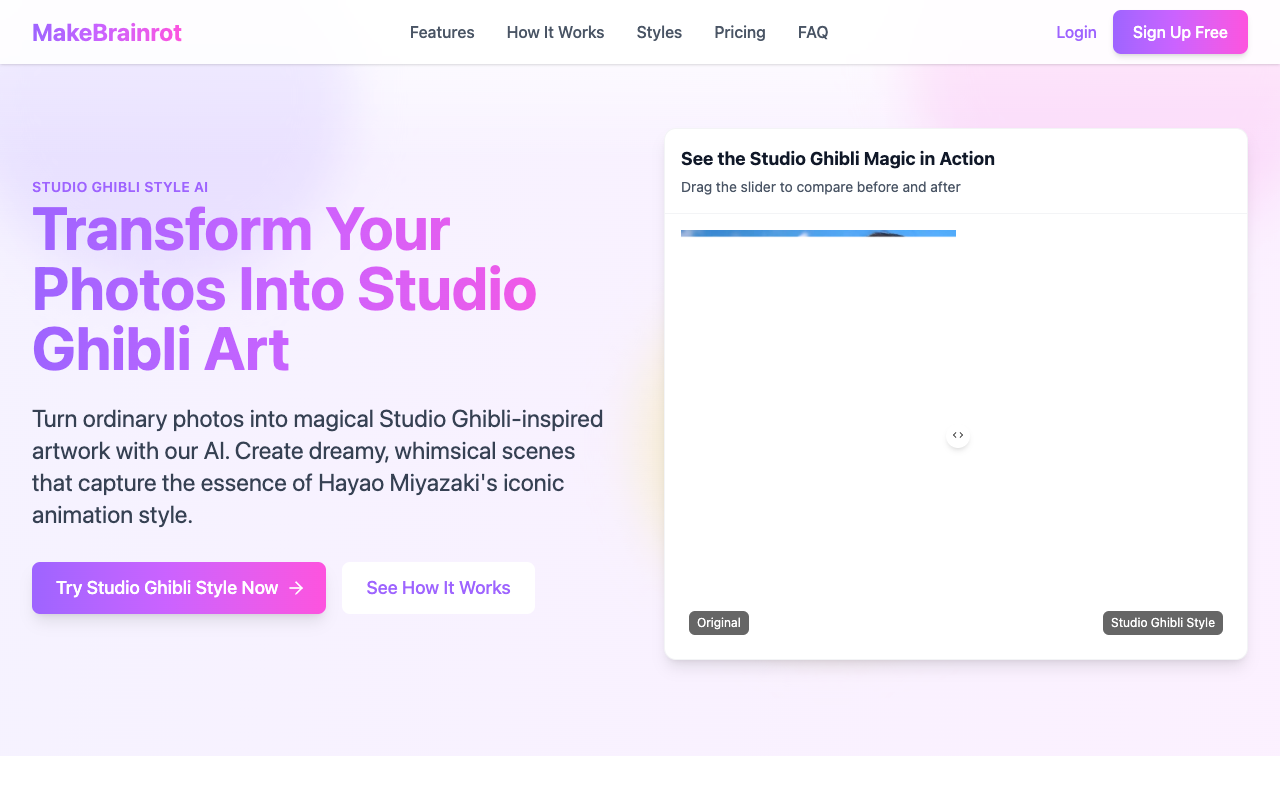Select Features in the navigation bar
Viewport: 1280px width, 800px height.
coord(442,32)
